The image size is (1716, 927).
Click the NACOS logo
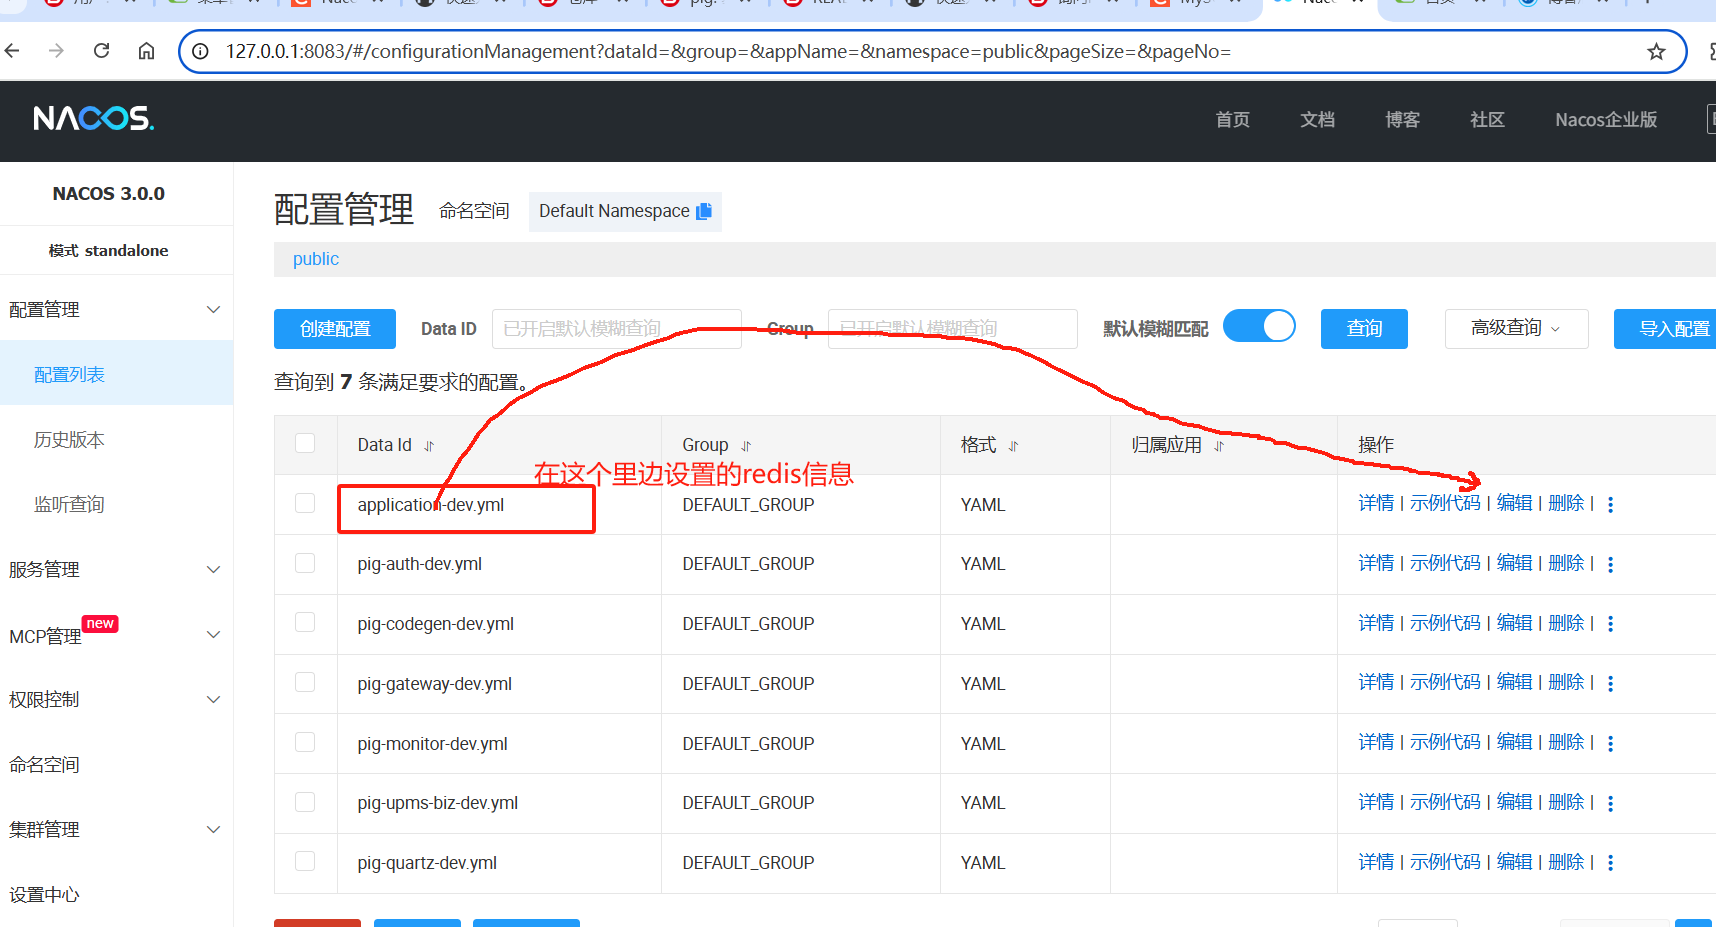93,119
